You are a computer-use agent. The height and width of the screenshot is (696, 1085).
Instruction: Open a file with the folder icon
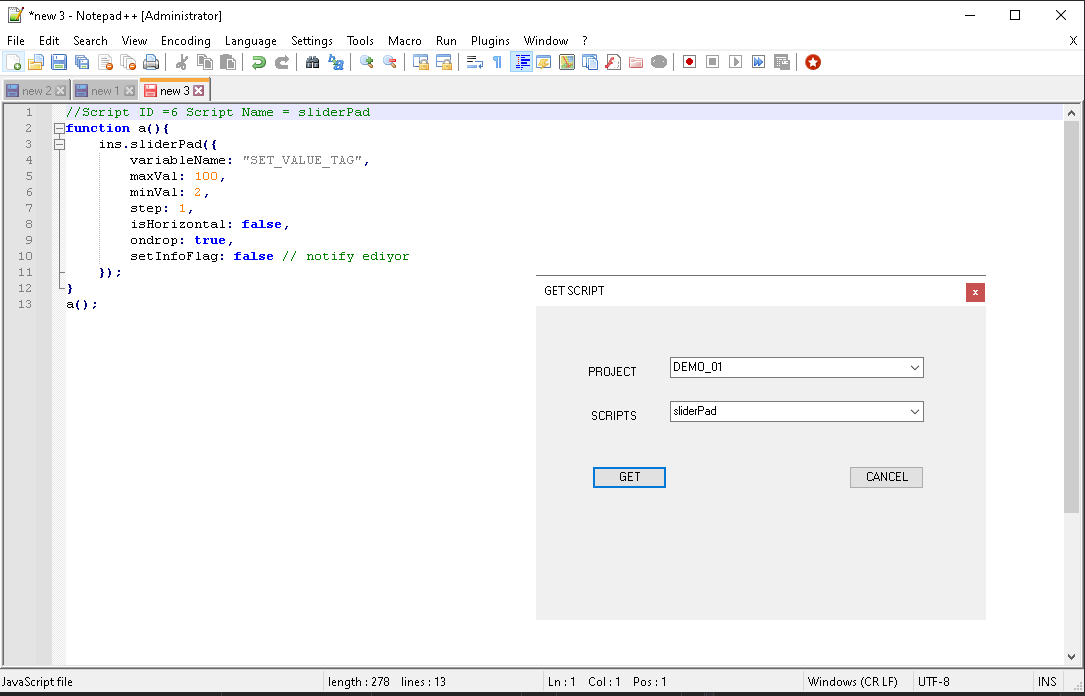click(35, 62)
